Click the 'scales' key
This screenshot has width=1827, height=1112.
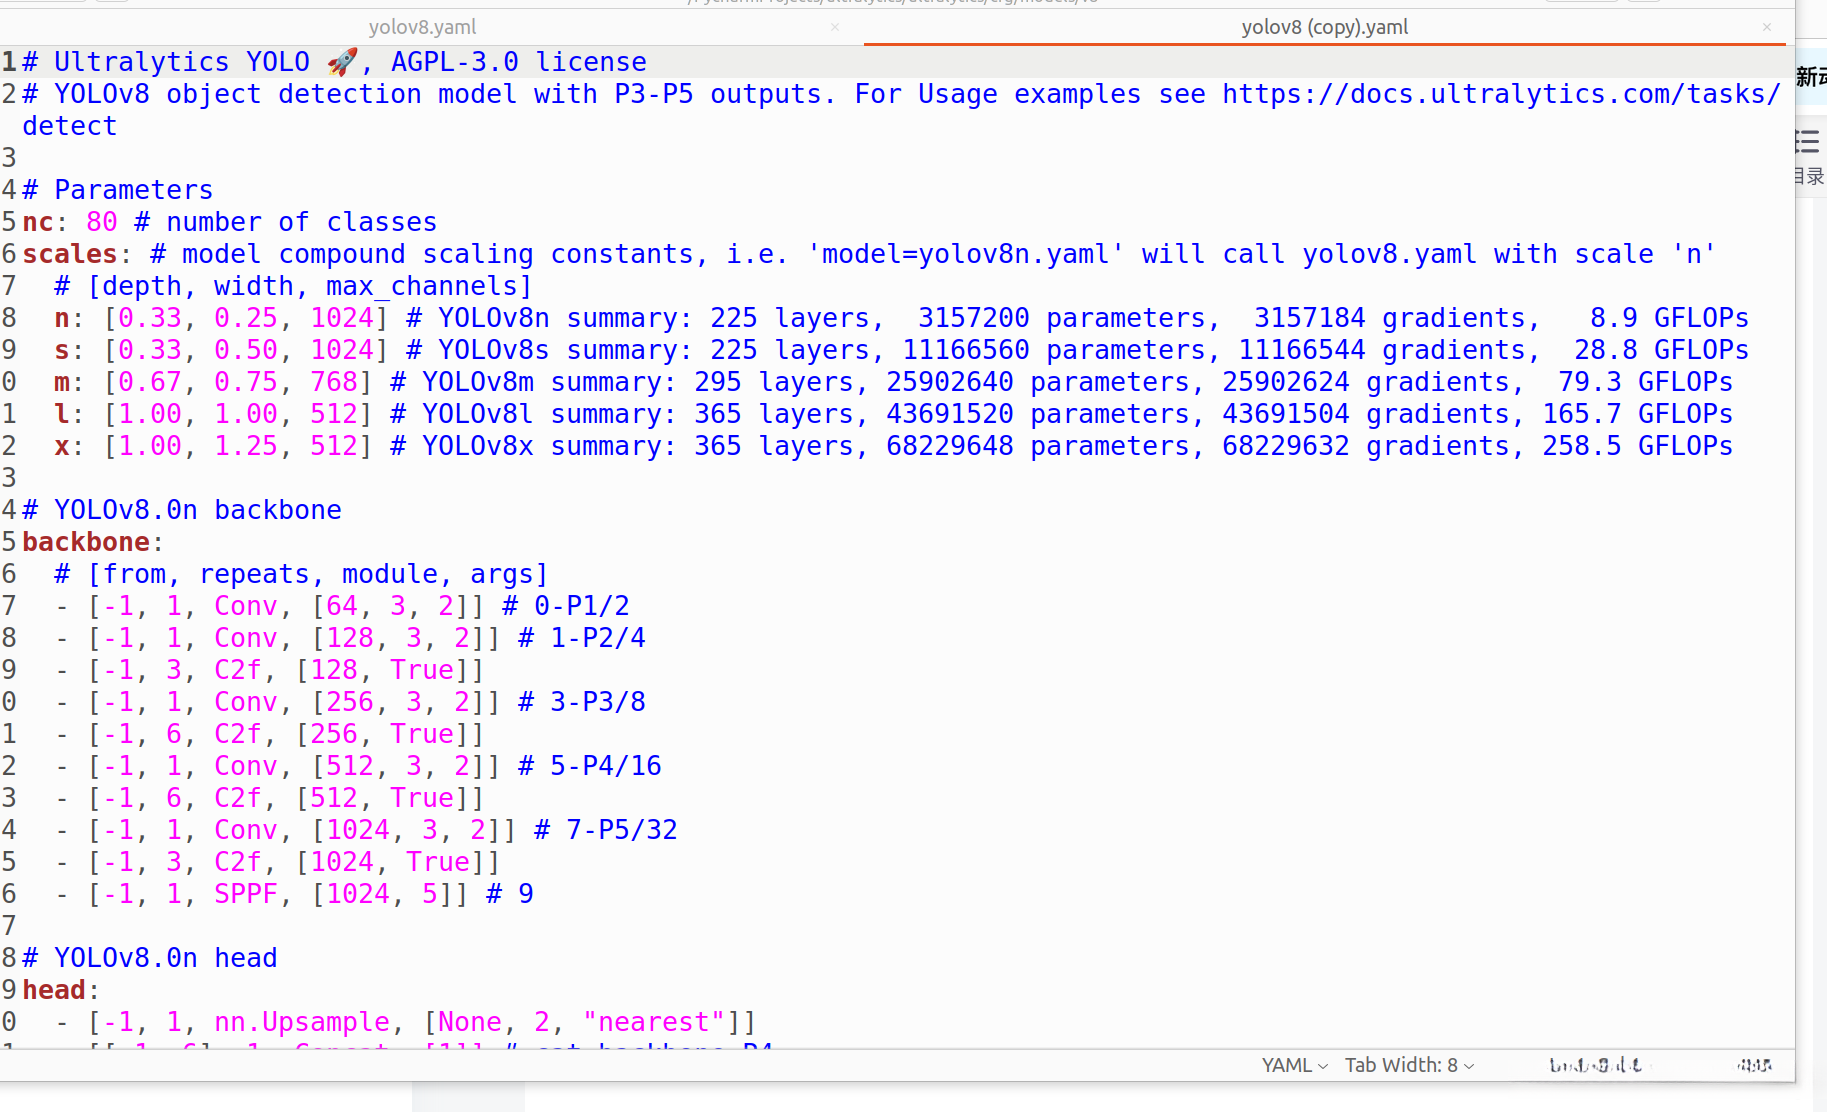(x=70, y=254)
